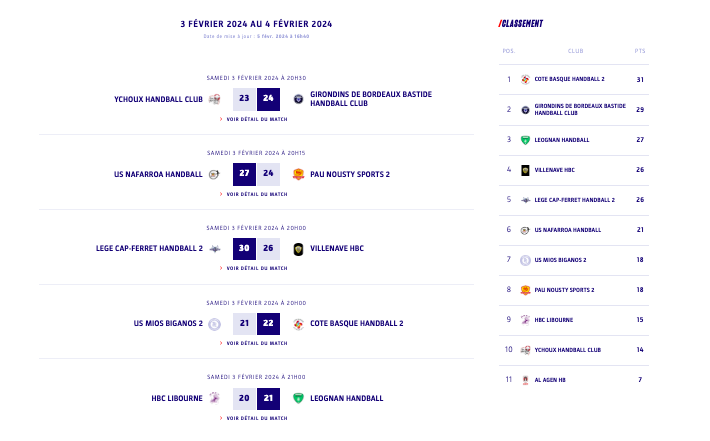
Task: Click US Mios Biganos 2 match logo
Action: coord(215,323)
